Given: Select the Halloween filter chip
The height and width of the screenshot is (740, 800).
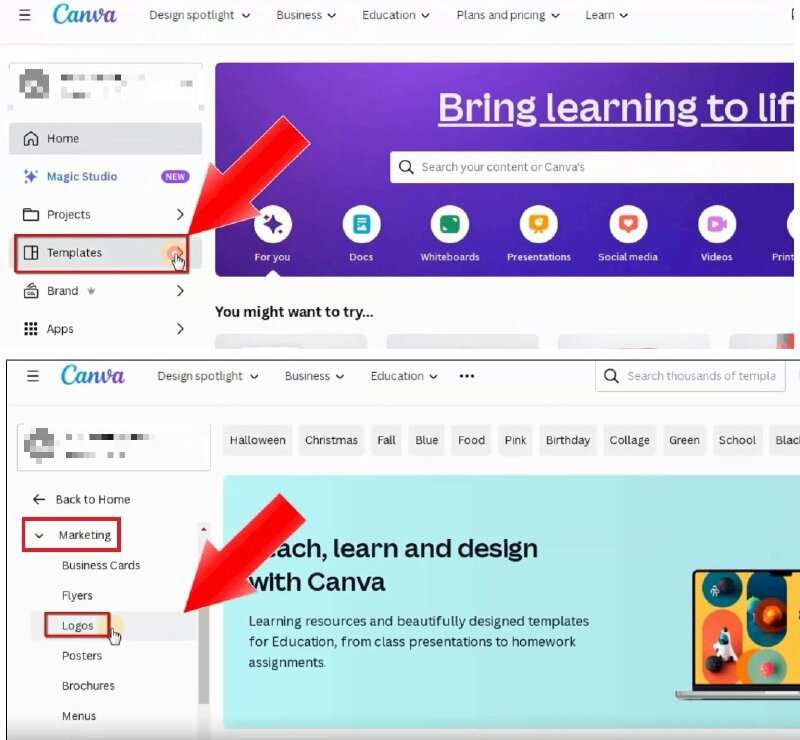Looking at the screenshot, I should (x=257, y=440).
